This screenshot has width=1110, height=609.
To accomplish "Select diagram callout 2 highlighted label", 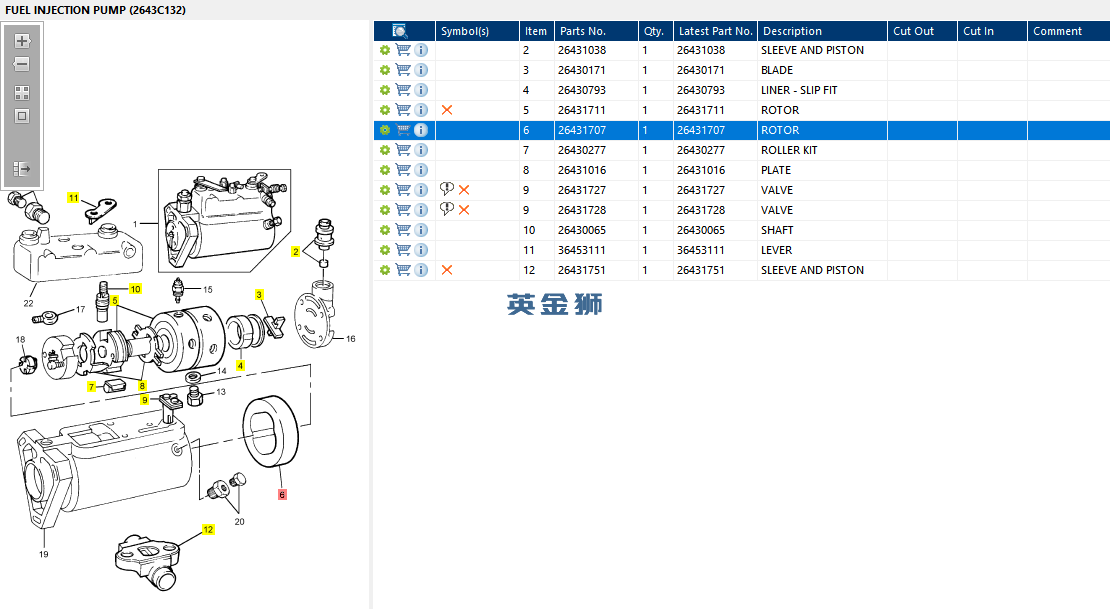I will [295, 251].
